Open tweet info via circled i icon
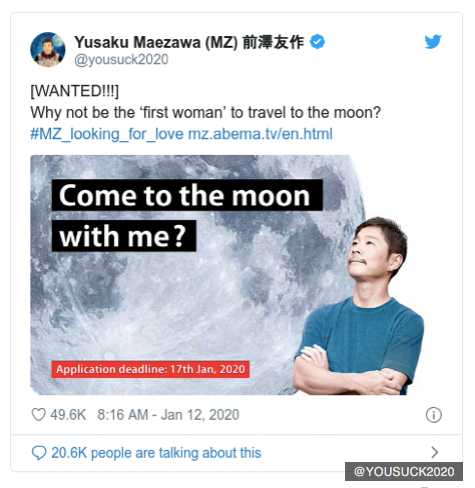The image size is (475, 488). (x=433, y=415)
